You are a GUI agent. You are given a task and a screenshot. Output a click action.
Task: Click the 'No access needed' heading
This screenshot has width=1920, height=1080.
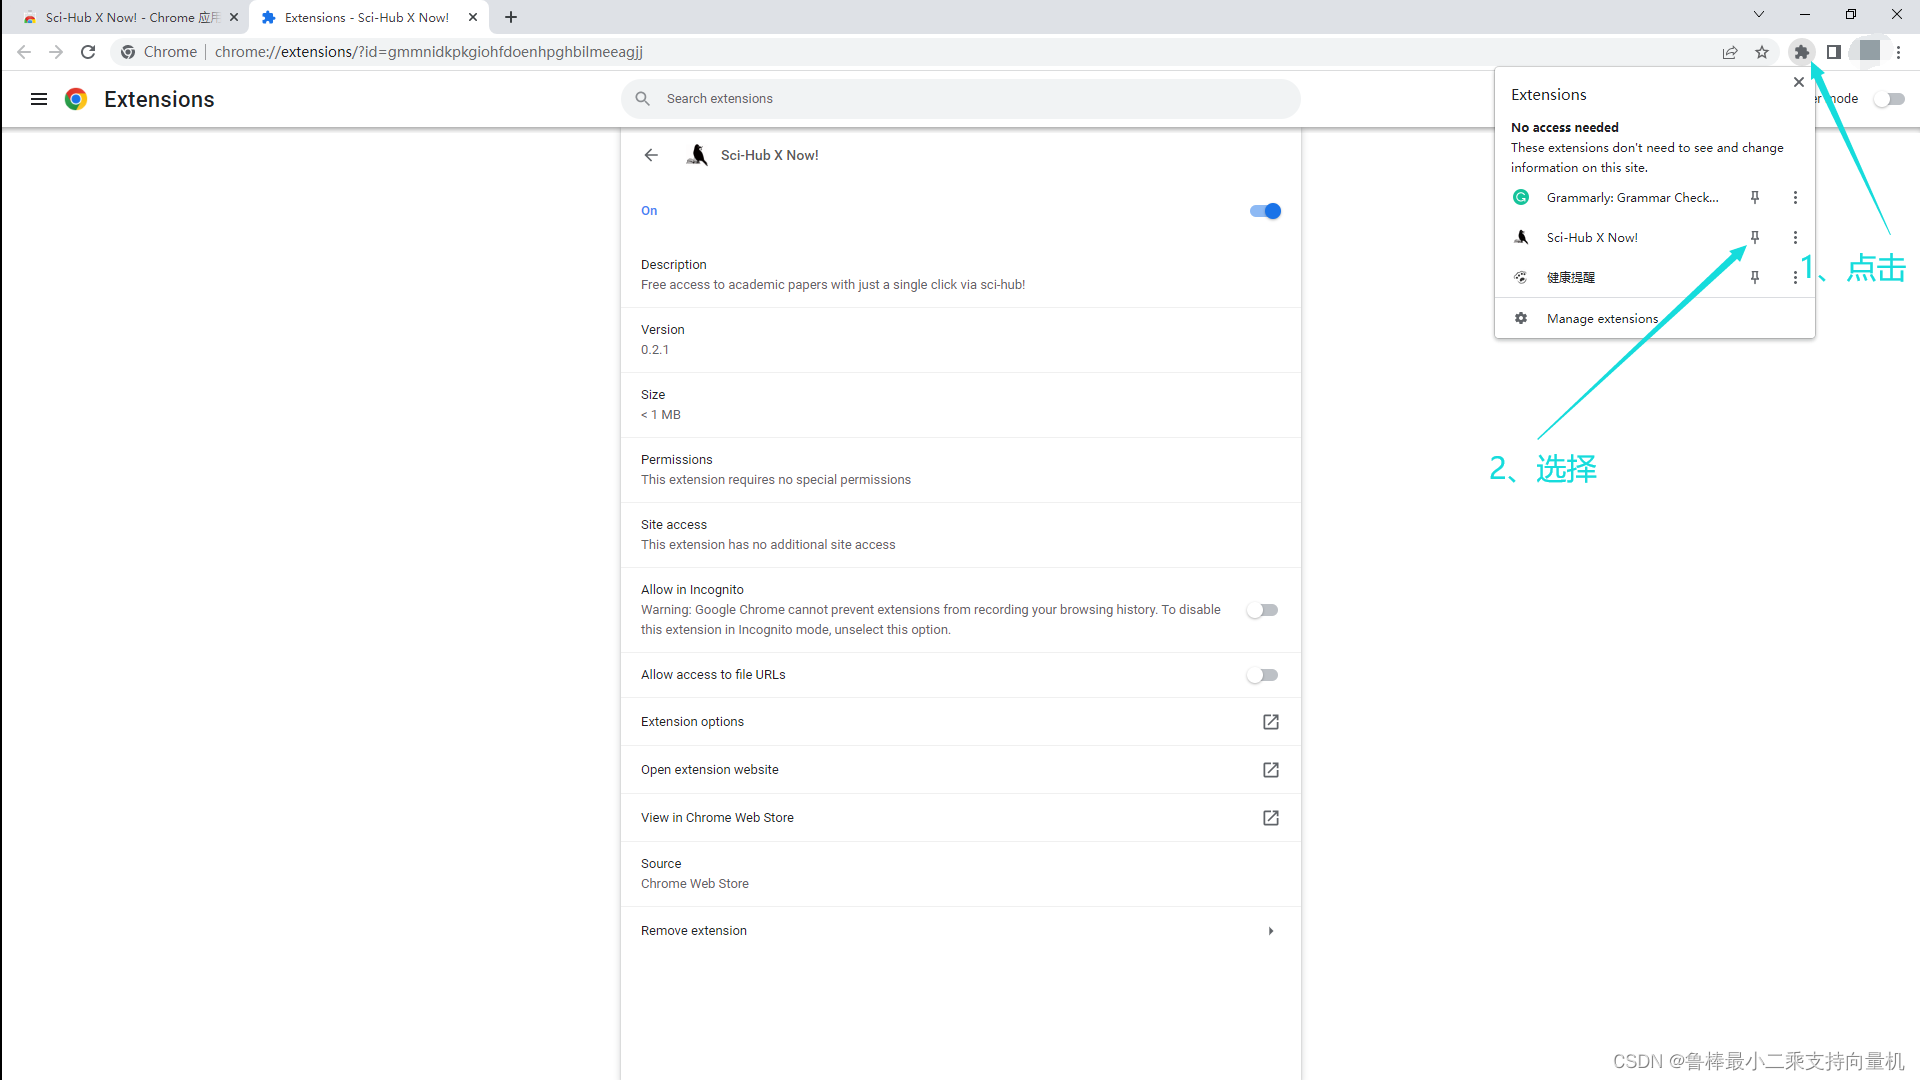coord(1564,127)
